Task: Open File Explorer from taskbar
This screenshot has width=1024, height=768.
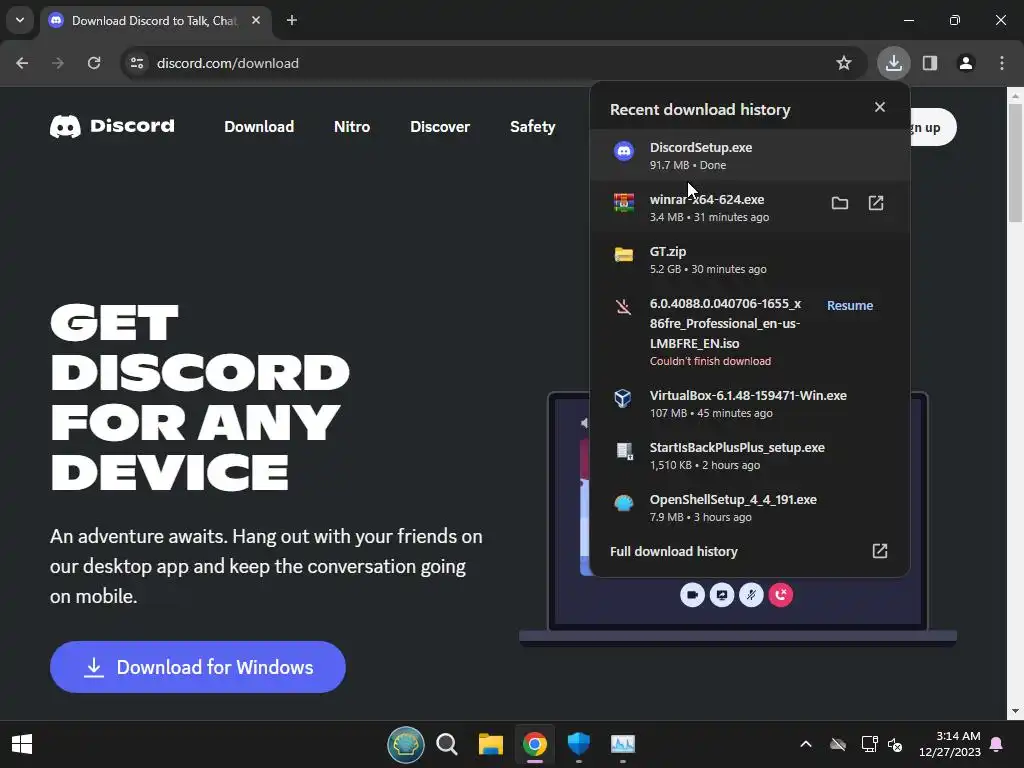Action: pyautogui.click(x=490, y=744)
